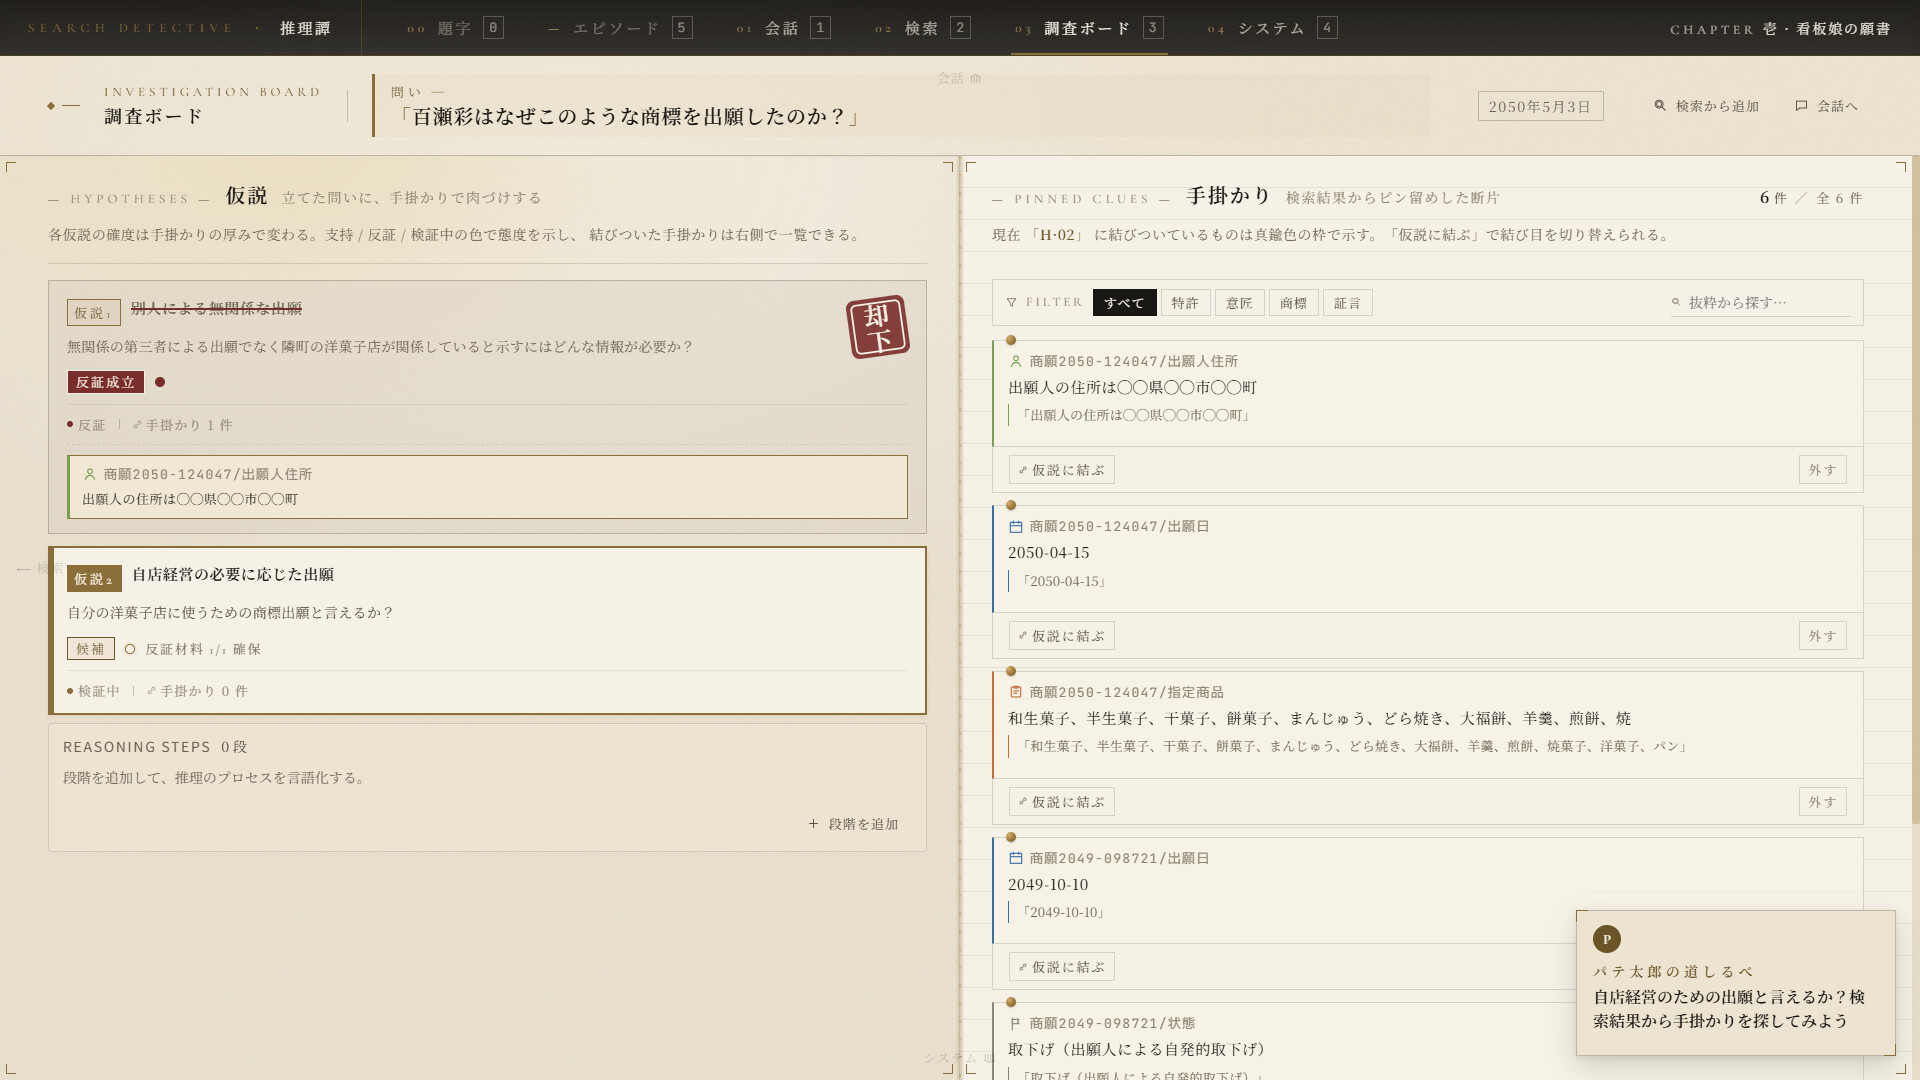The height and width of the screenshot is (1080, 1920).
Task: Select the 調査ボード tab
Action: click(1089, 28)
